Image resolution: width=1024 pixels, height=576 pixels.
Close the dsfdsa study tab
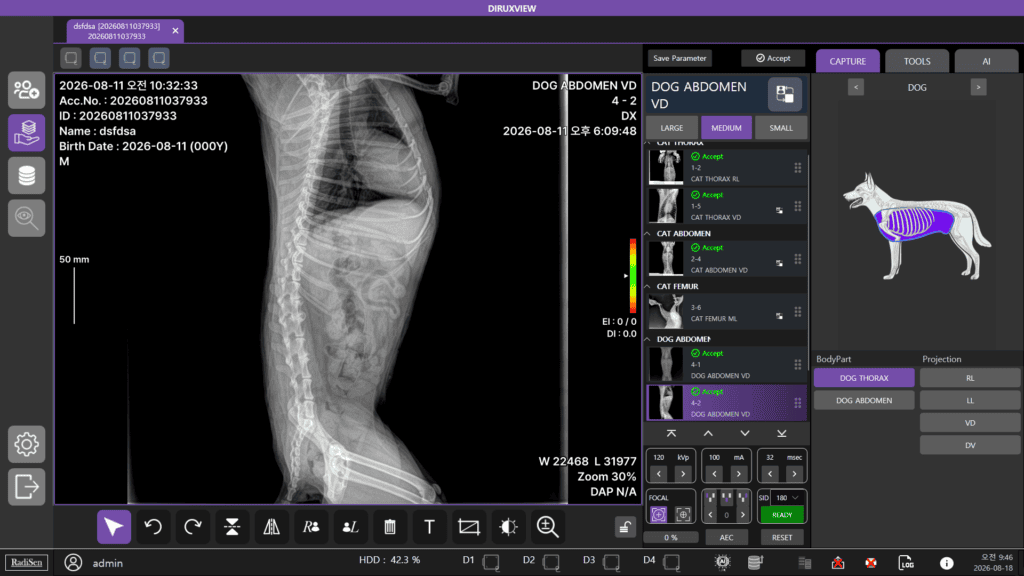tap(175, 31)
